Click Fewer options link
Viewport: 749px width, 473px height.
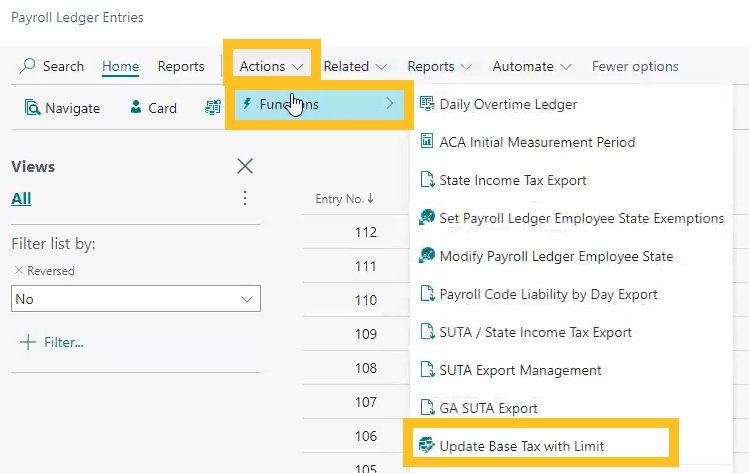[635, 66]
